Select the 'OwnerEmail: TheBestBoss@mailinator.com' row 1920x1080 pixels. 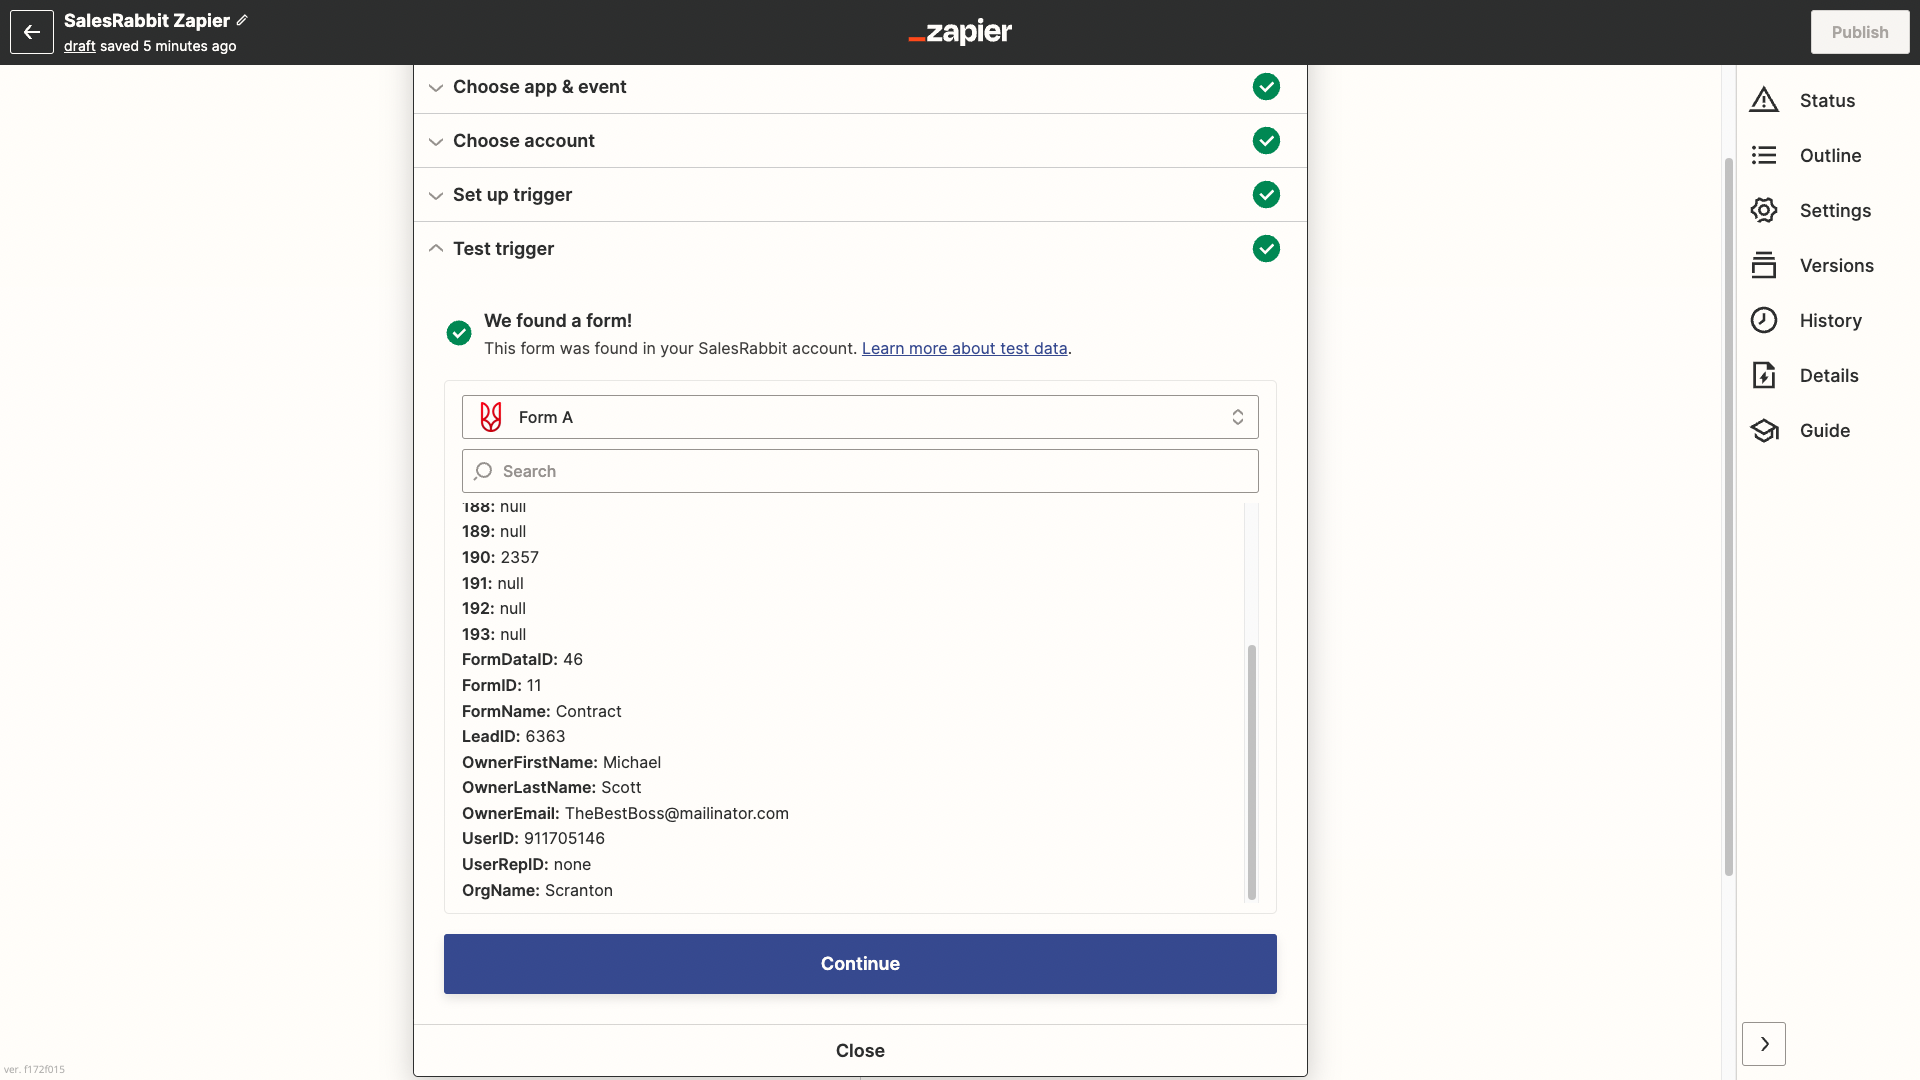pos(625,813)
